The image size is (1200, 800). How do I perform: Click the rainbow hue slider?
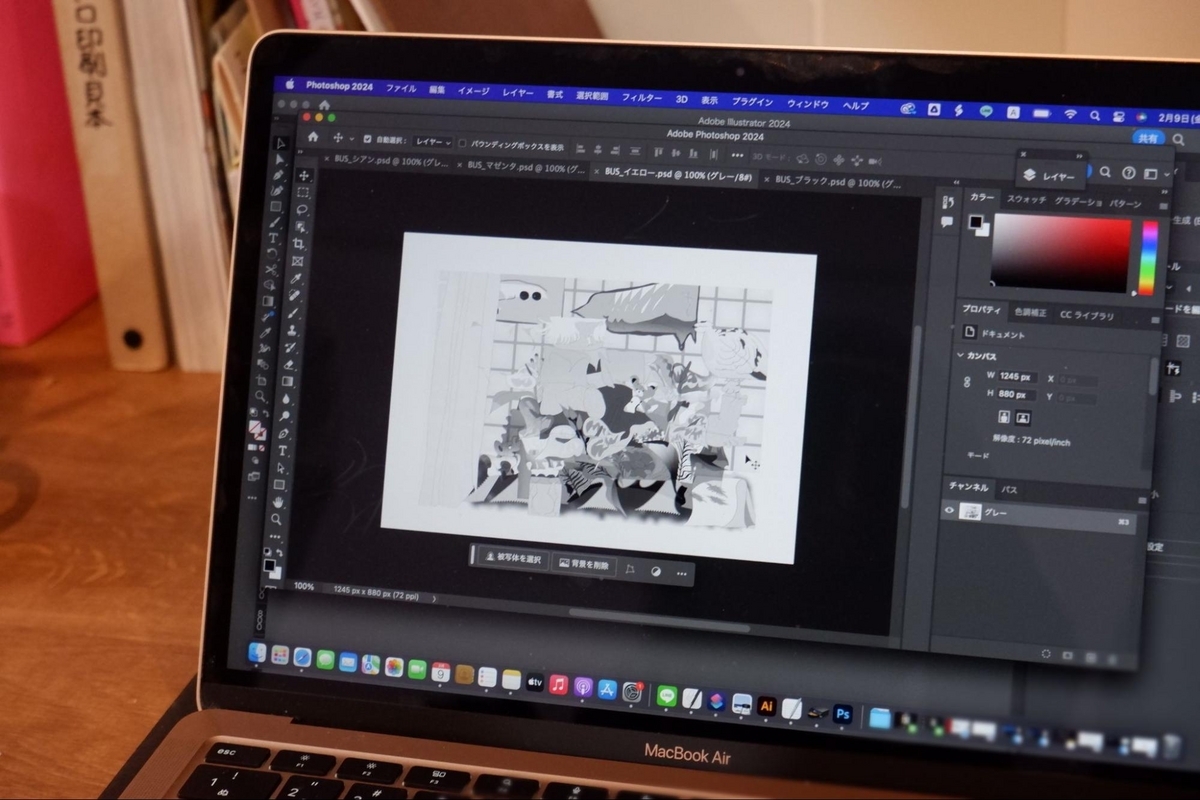[x=1149, y=258]
